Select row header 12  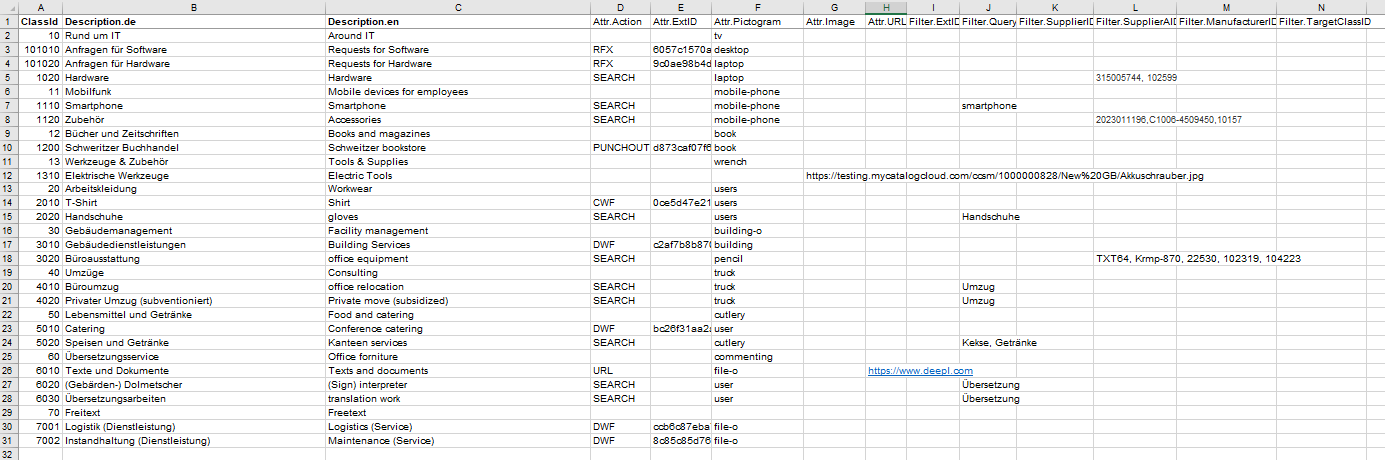[x=9, y=176]
